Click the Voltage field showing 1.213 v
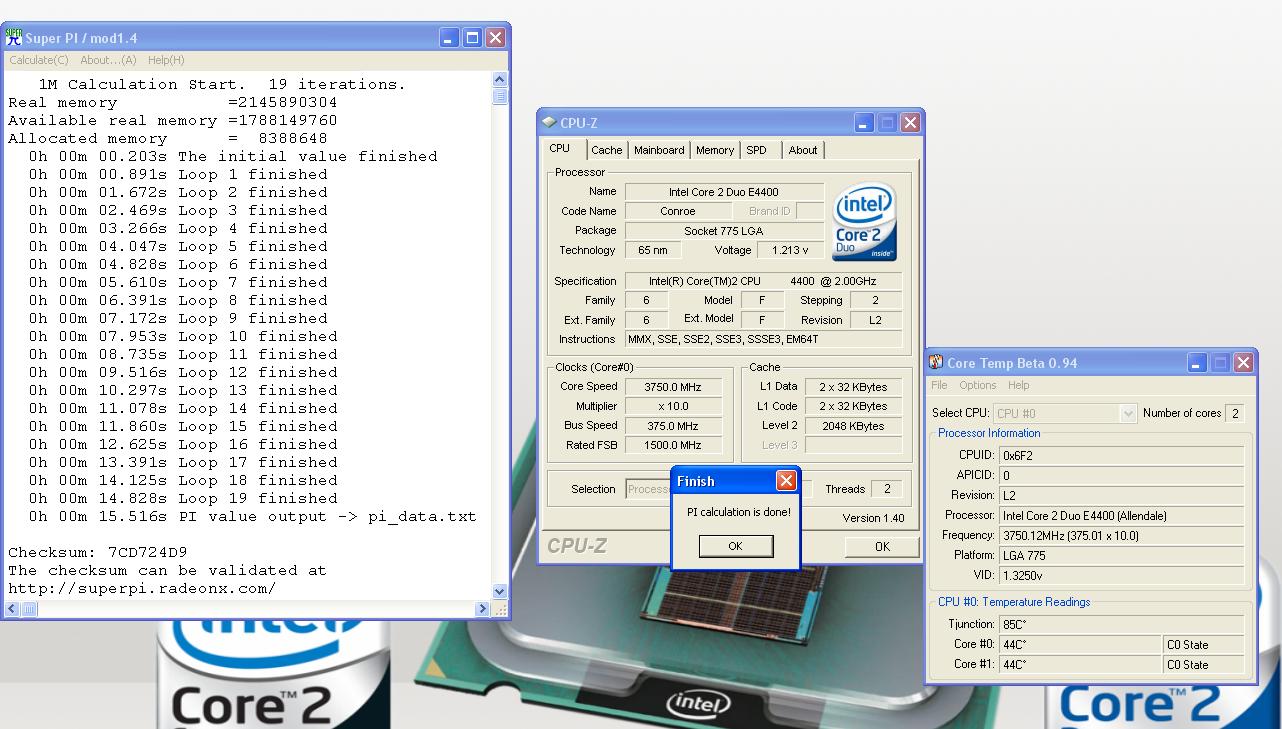Viewport: 1282px width, 729px height. (x=791, y=250)
